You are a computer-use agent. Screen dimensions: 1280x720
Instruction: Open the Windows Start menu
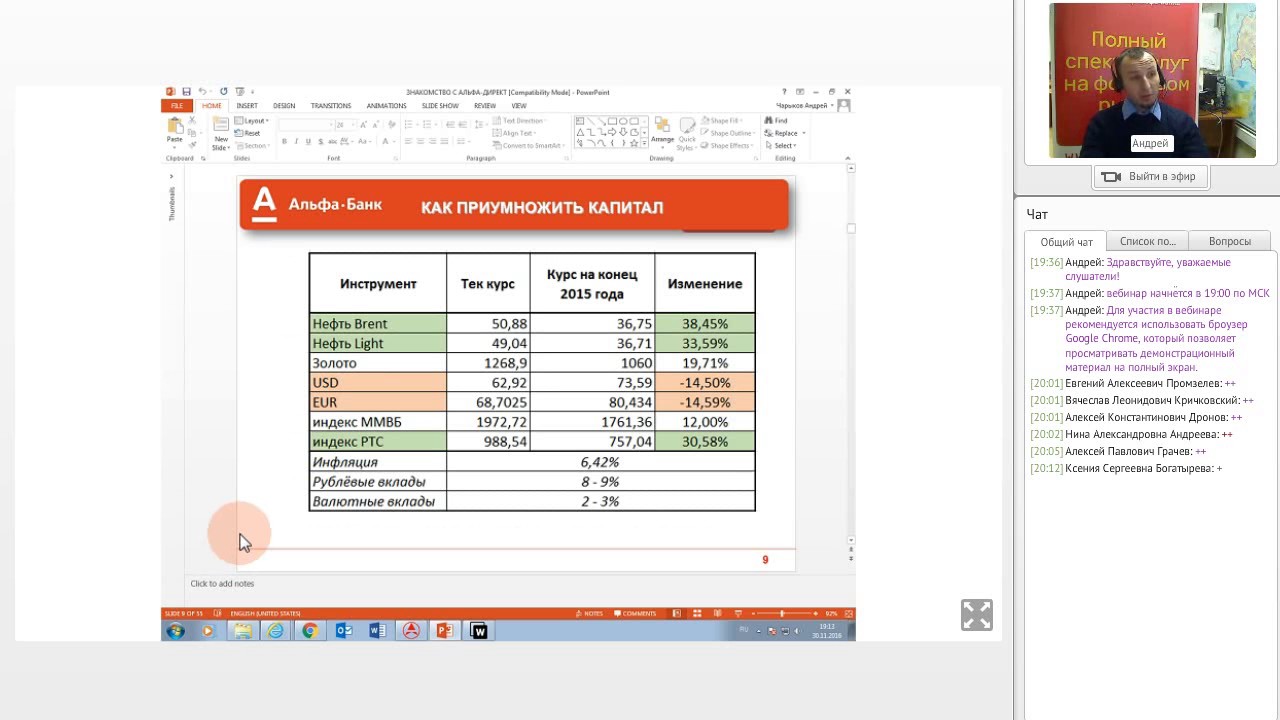(176, 631)
